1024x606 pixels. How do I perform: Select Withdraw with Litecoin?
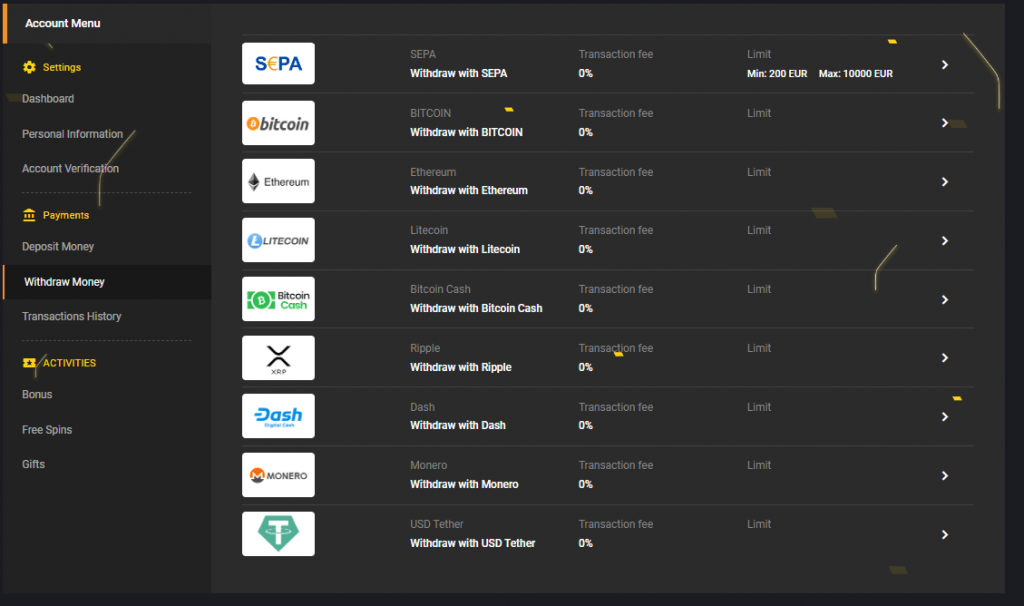tap(465, 249)
